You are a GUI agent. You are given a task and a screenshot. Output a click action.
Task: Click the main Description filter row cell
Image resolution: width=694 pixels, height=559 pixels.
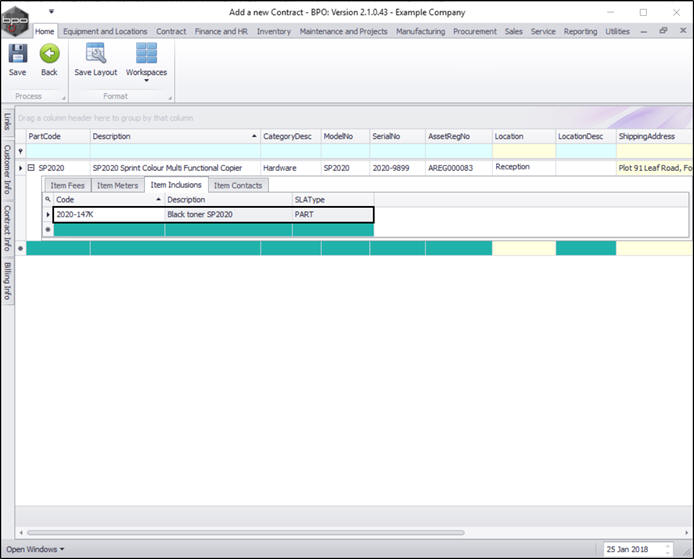[175, 151]
